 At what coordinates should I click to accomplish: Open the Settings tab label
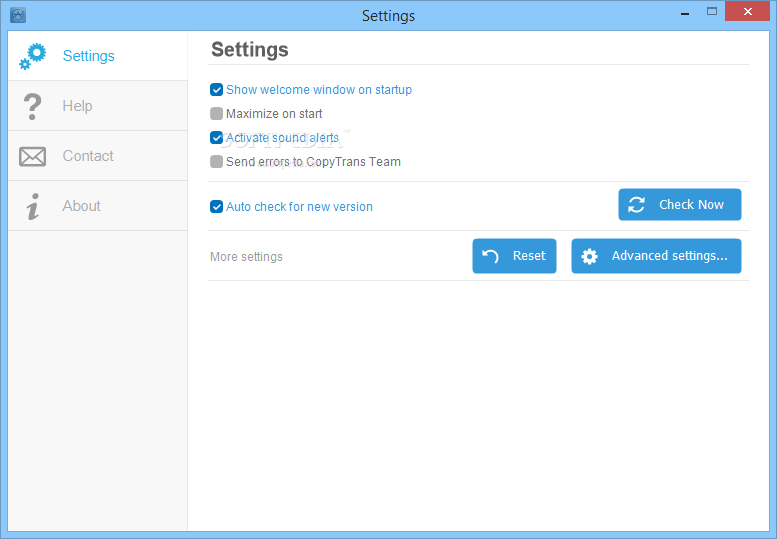point(89,56)
